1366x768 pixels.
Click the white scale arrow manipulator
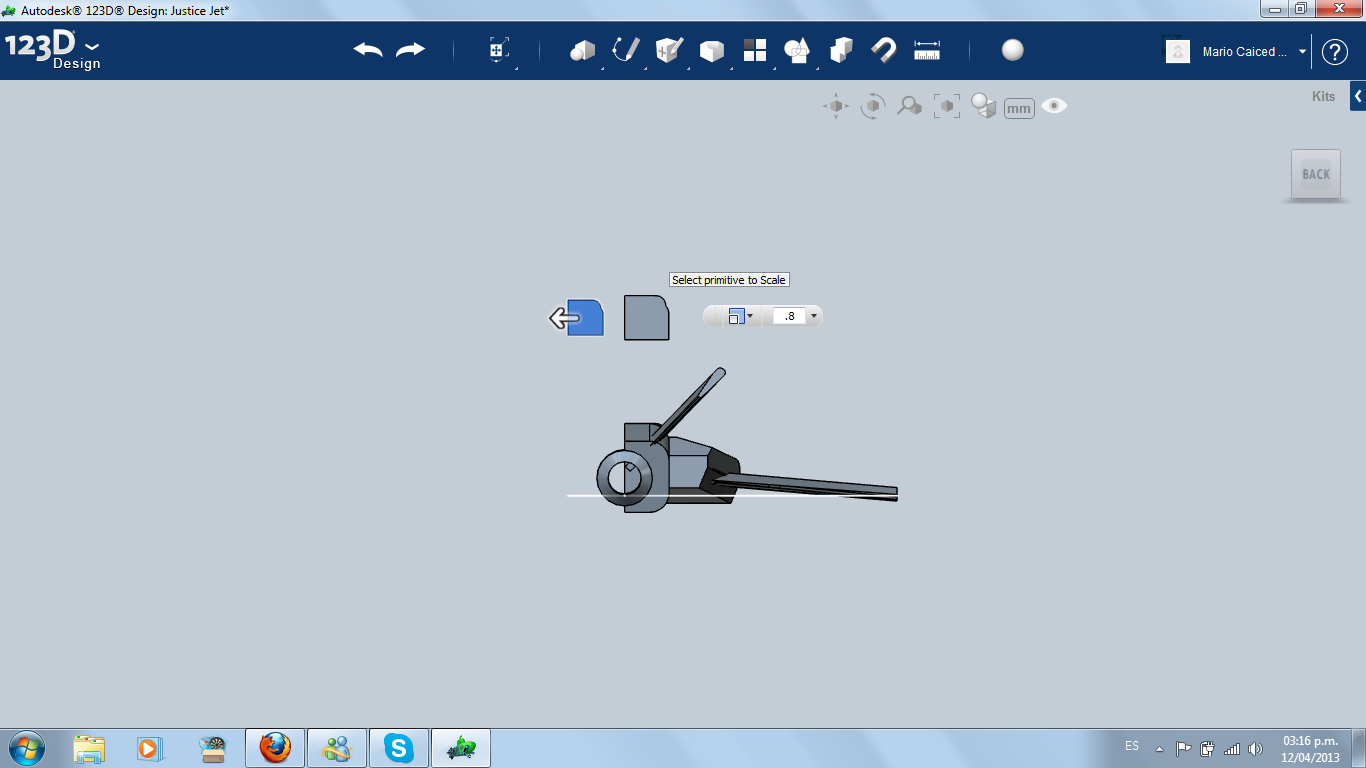click(x=564, y=319)
